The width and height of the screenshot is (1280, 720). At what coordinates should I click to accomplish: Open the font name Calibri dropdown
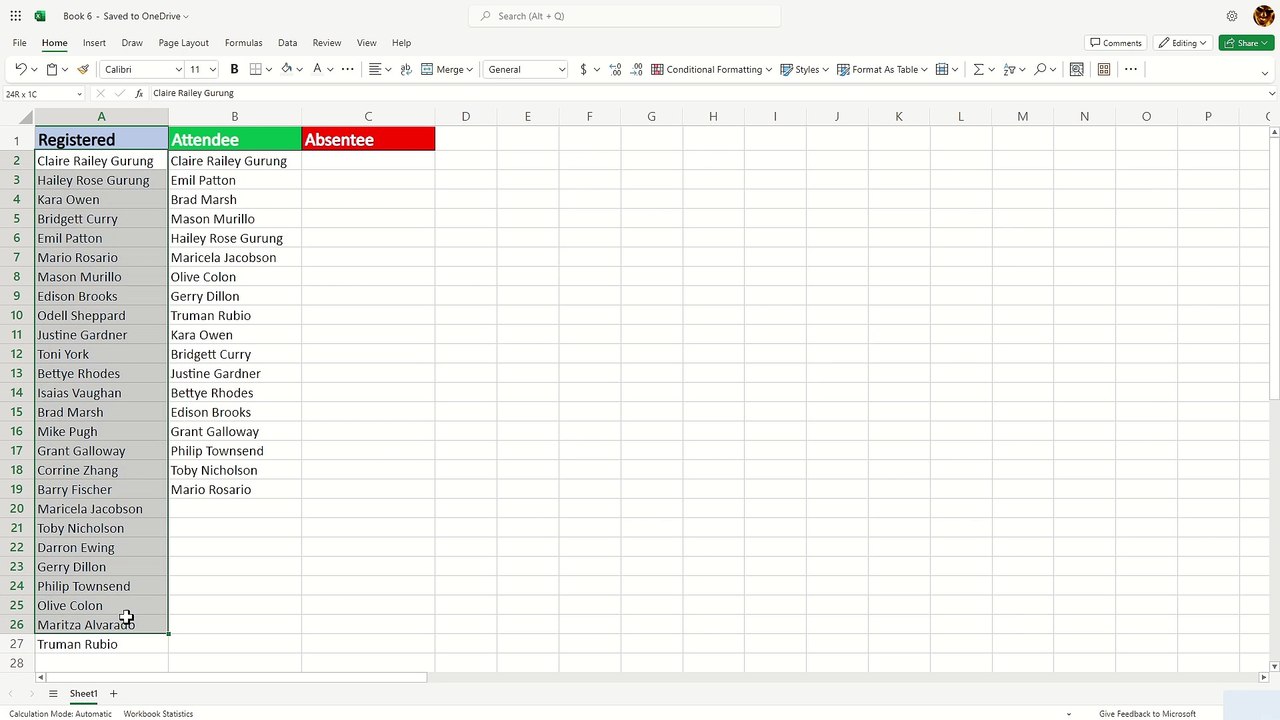coord(179,69)
